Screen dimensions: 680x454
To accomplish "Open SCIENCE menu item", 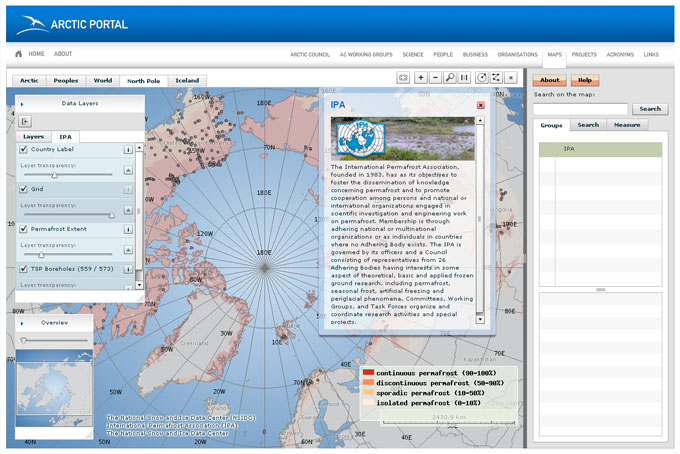I will 413,55.
